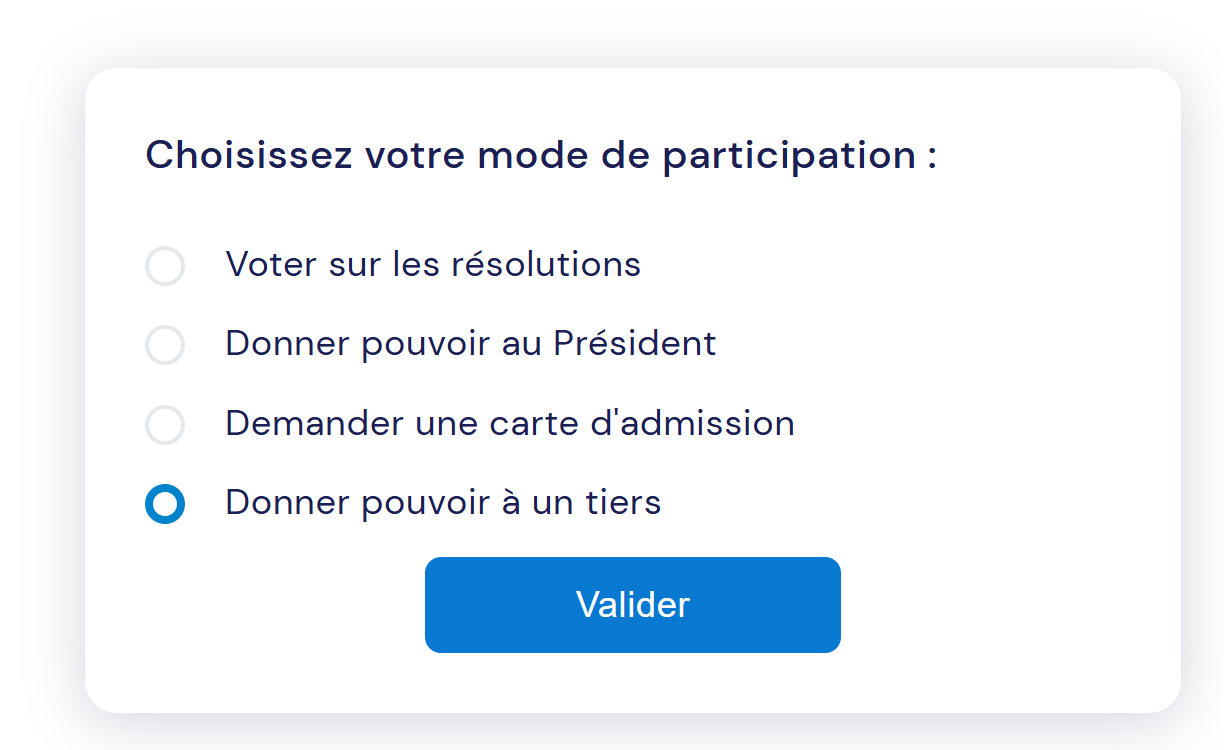Click the word "participation" in the title
The image size is (1224, 750).
pos(788,156)
